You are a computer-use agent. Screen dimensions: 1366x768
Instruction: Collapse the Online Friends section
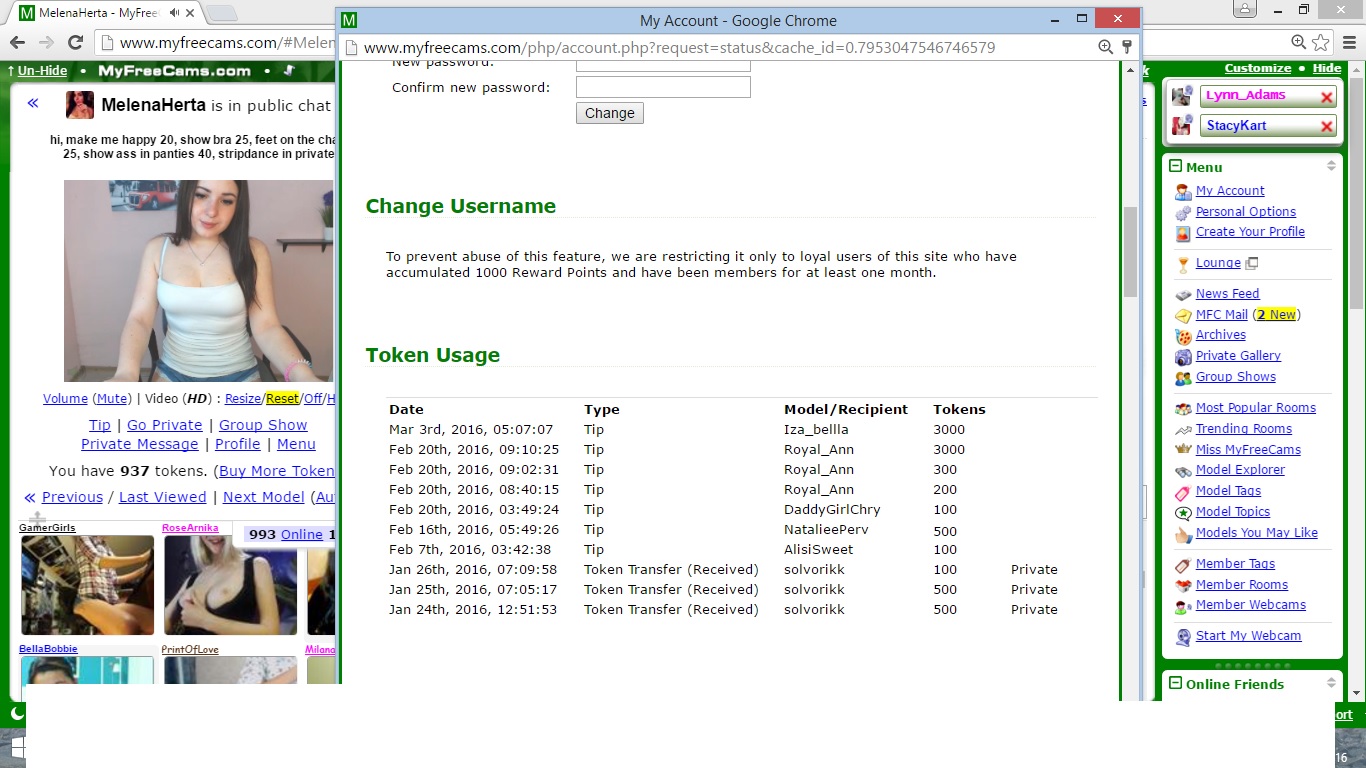point(1176,683)
